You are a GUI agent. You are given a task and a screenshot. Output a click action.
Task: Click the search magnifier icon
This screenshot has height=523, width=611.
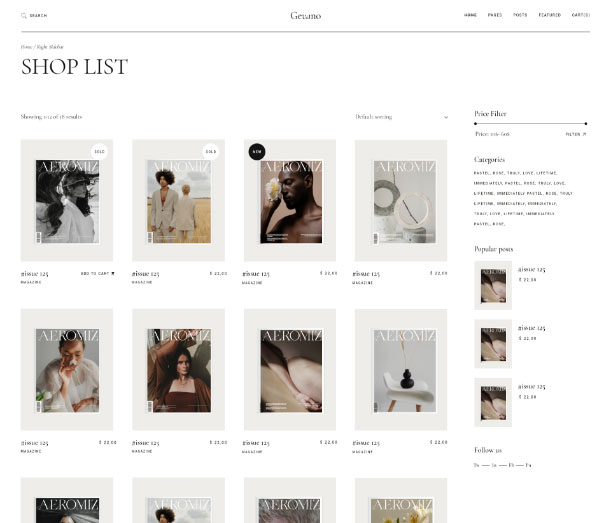coord(24,16)
